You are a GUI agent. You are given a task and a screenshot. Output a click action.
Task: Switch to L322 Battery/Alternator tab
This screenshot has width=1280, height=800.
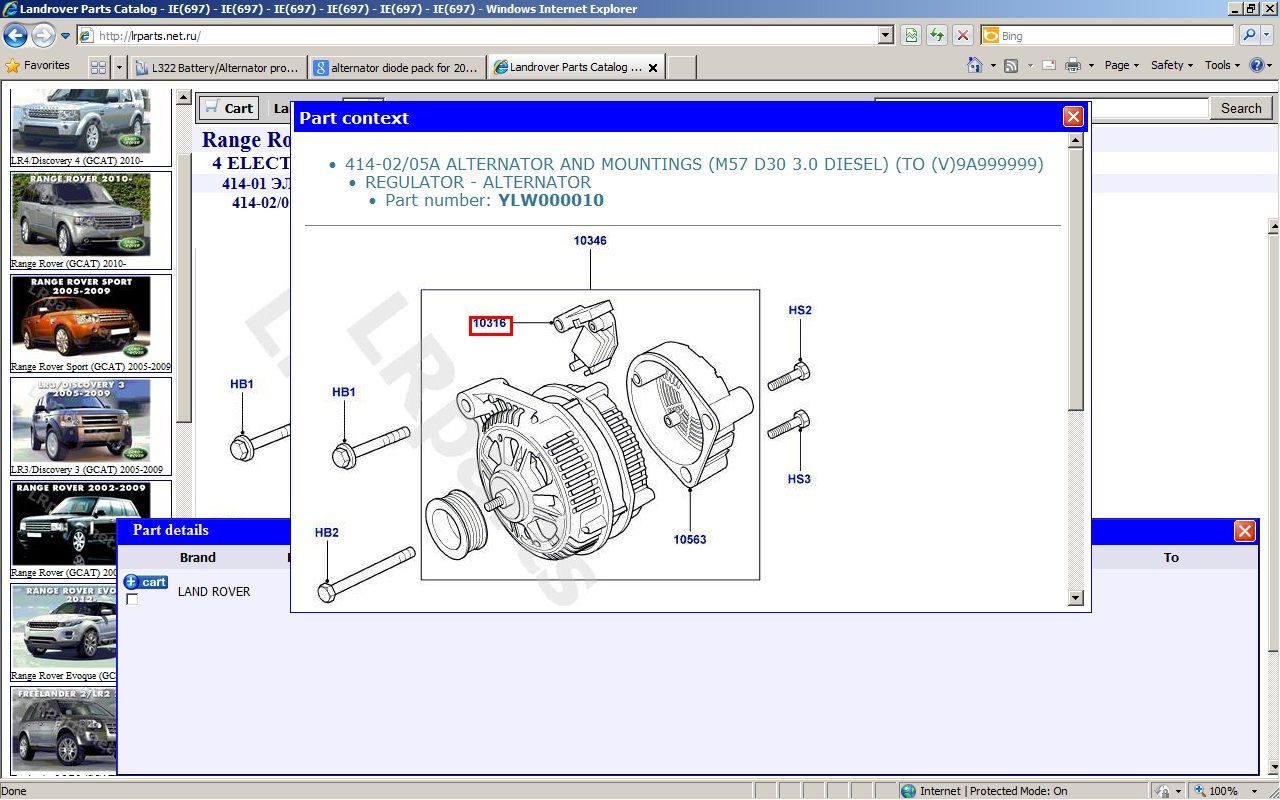pos(217,68)
